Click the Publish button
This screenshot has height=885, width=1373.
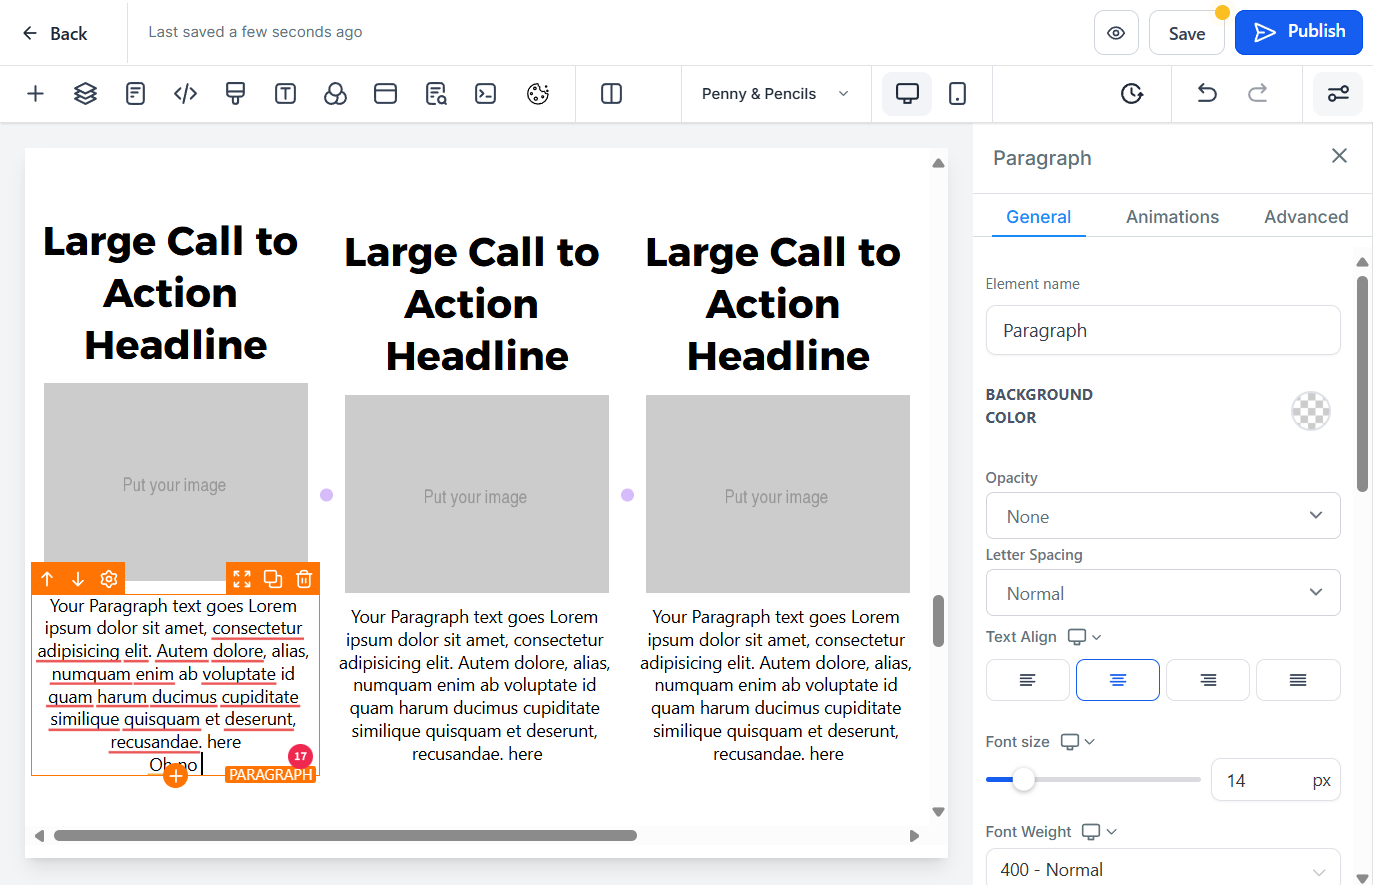coord(1299,32)
